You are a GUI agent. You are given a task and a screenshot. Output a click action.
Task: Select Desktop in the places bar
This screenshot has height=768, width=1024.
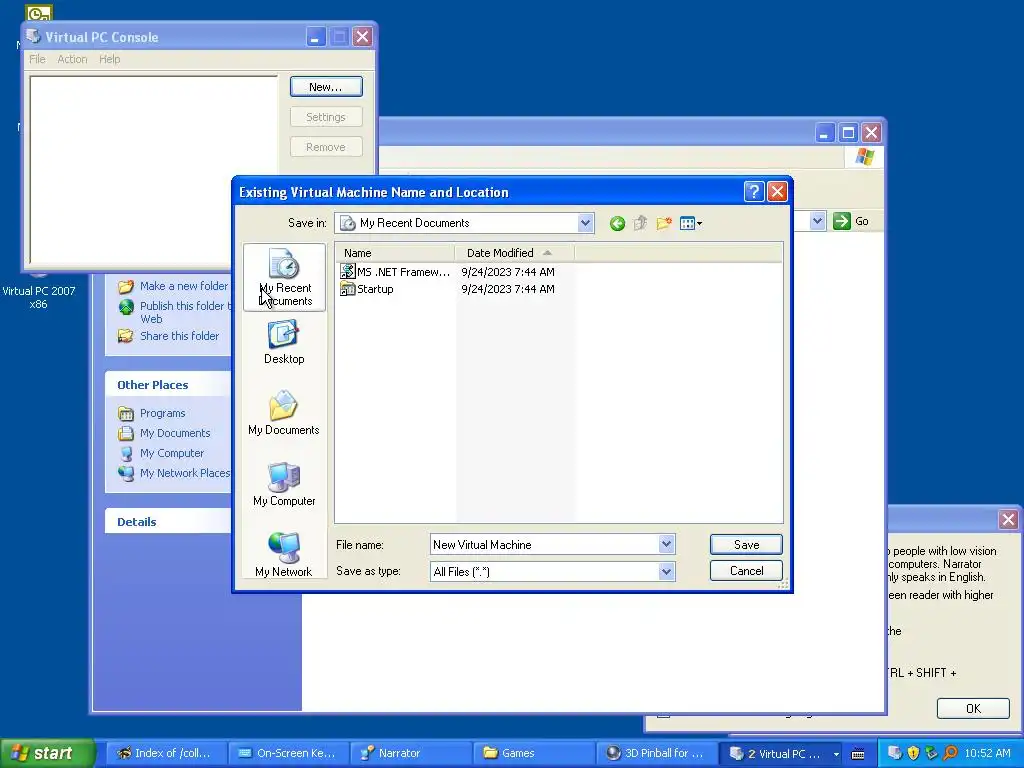point(284,342)
